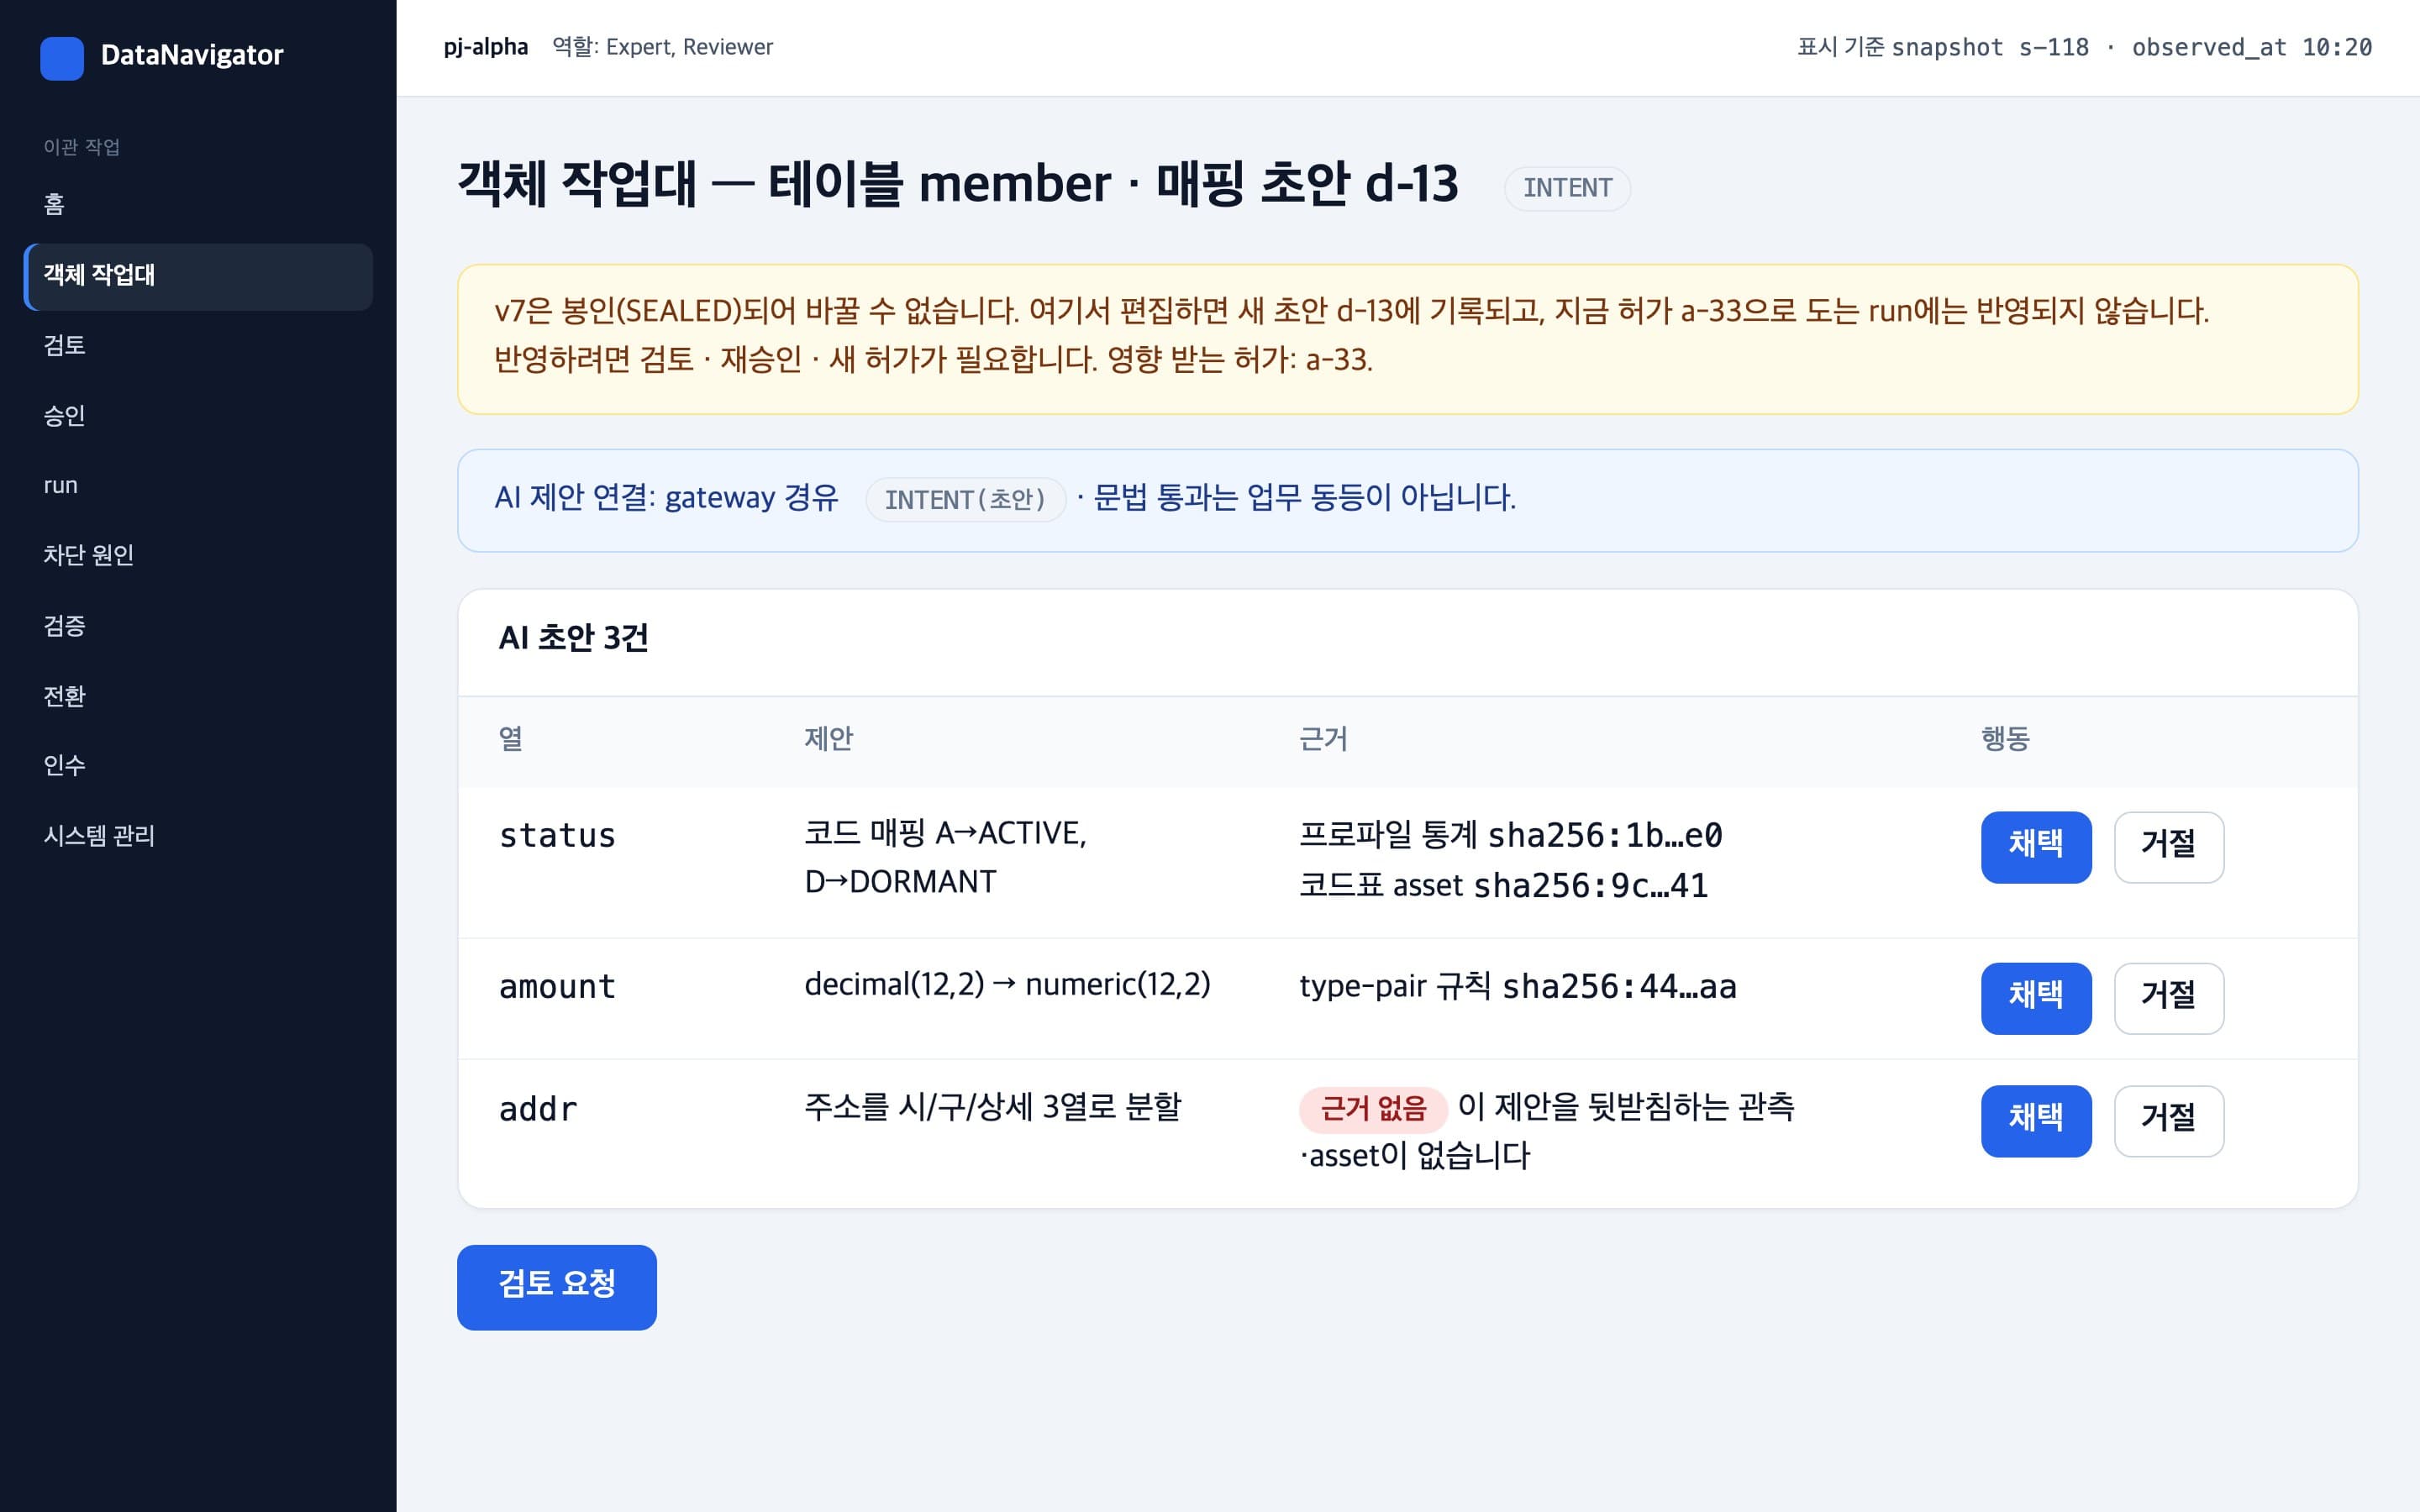Open the 검증 sidebar page
2420x1512 pixels.
(x=198, y=626)
